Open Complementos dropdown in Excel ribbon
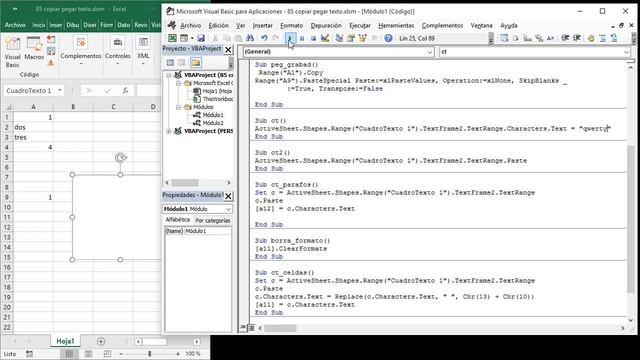Viewport: 640px width, 360px height. click(81, 51)
